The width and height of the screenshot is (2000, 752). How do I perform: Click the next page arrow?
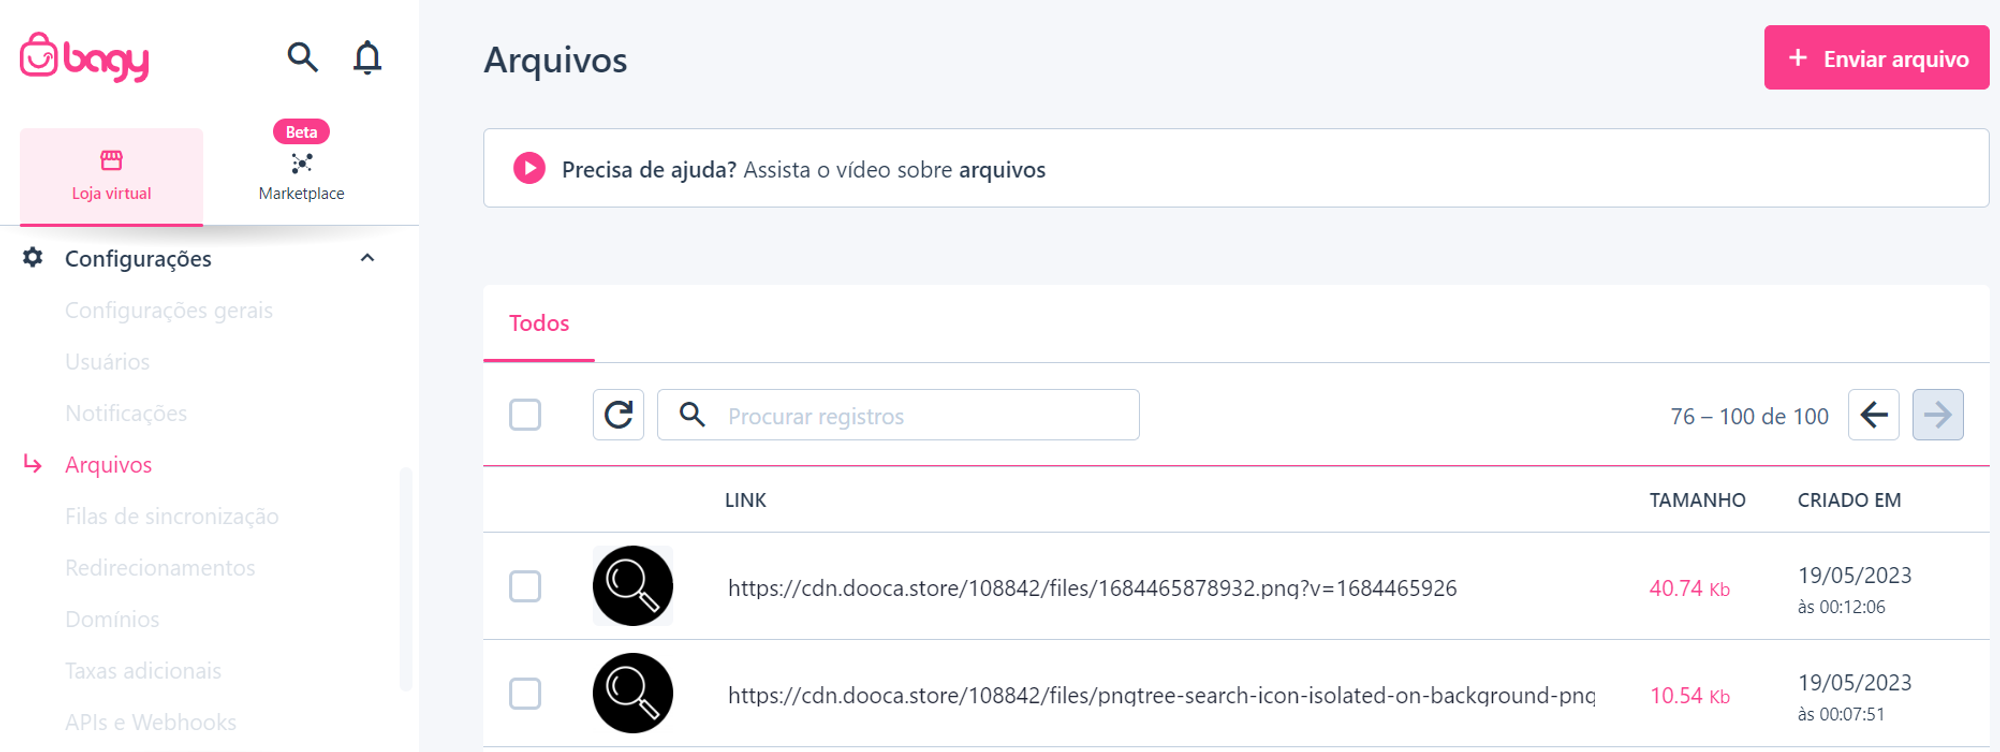[1938, 415]
